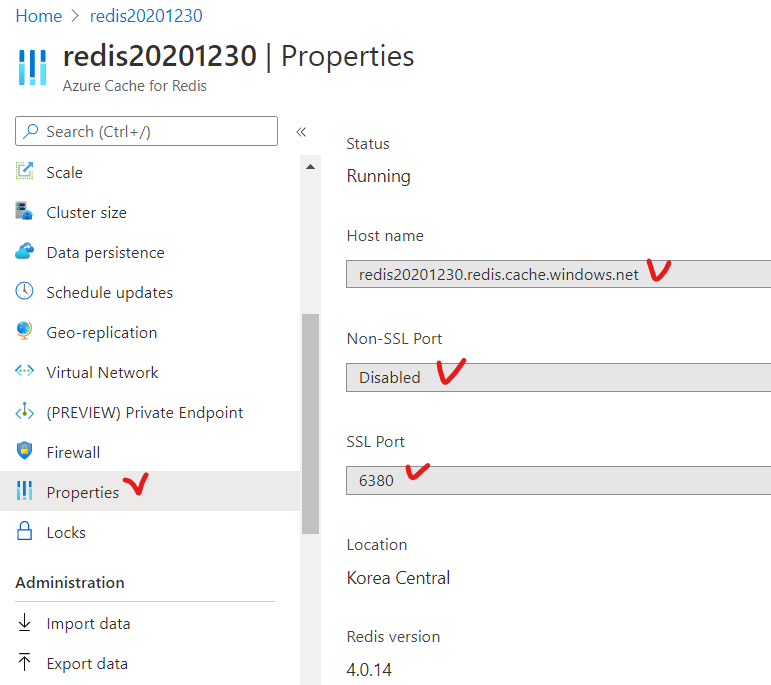Collapse the sidebar with double chevron

click(300, 132)
